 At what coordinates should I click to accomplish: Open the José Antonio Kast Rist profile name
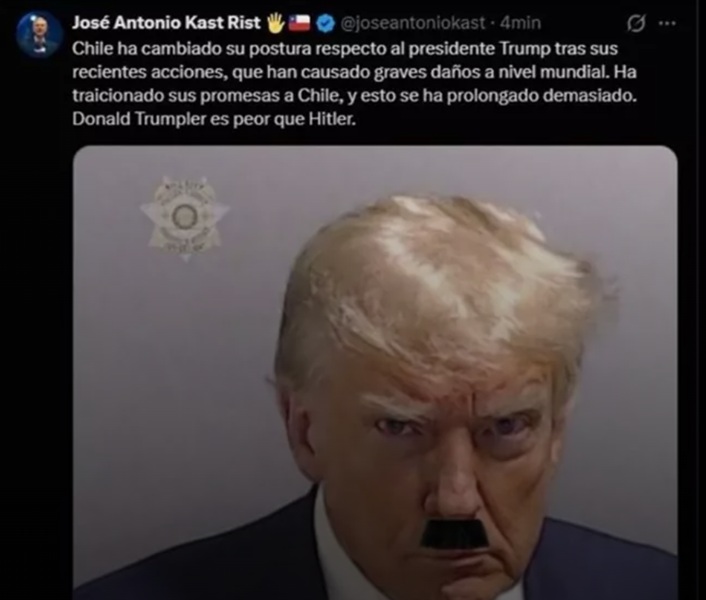tap(166, 23)
